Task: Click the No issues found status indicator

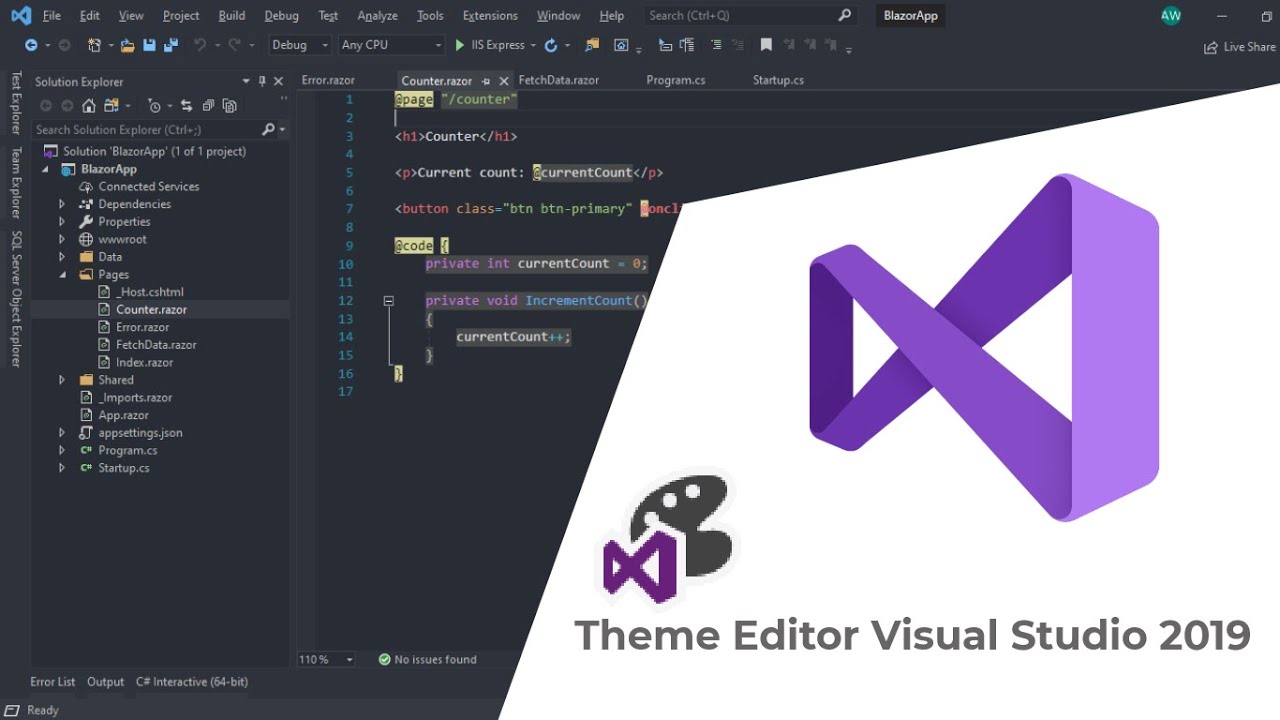Action: click(427, 660)
